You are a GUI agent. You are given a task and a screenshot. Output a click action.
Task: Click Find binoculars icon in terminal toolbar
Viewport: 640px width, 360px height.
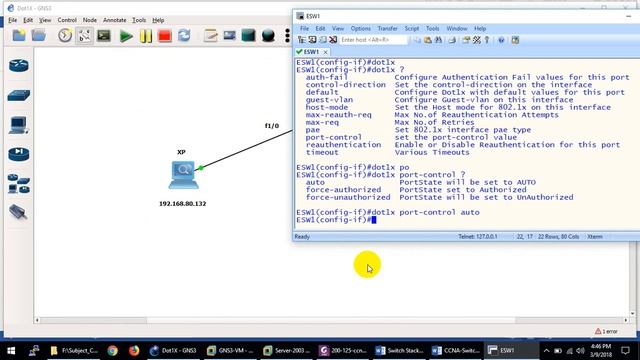(438, 40)
